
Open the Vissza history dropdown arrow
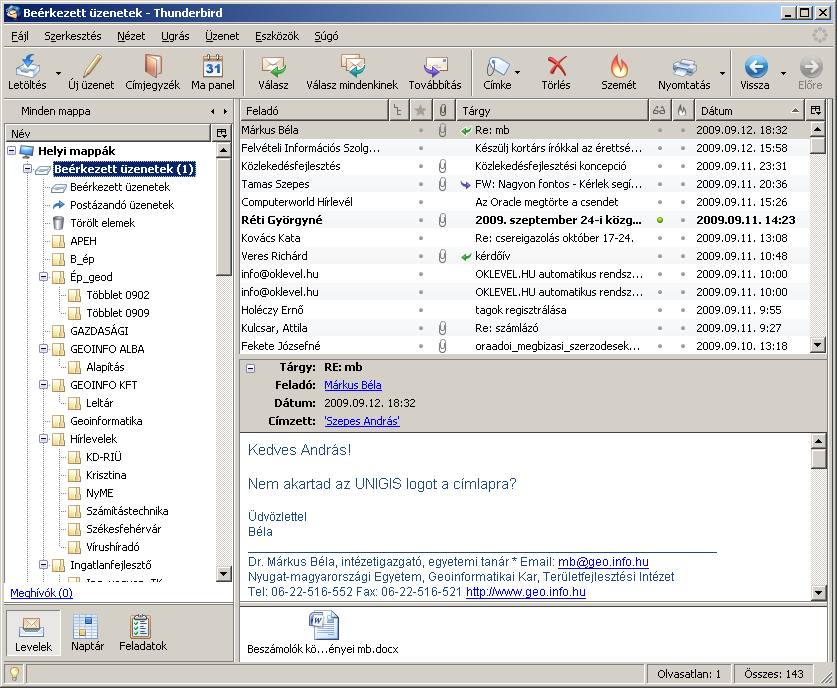tap(784, 73)
